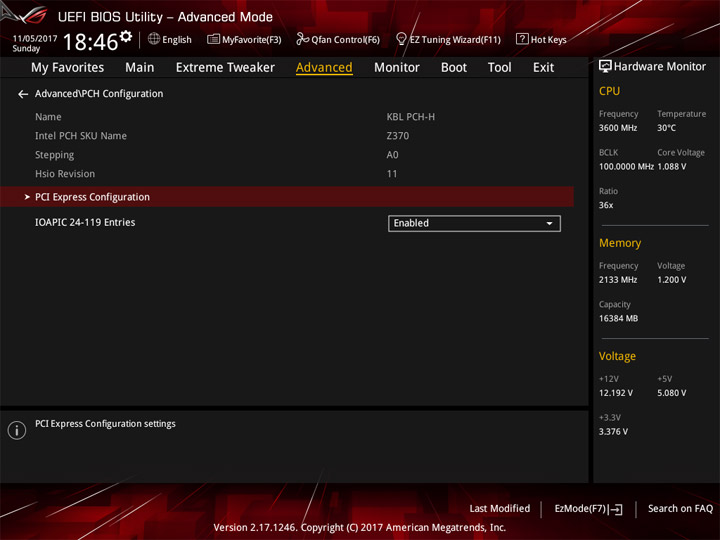The width and height of the screenshot is (720, 540).
Task: Open the Main tab
Action: click(140, 68)
